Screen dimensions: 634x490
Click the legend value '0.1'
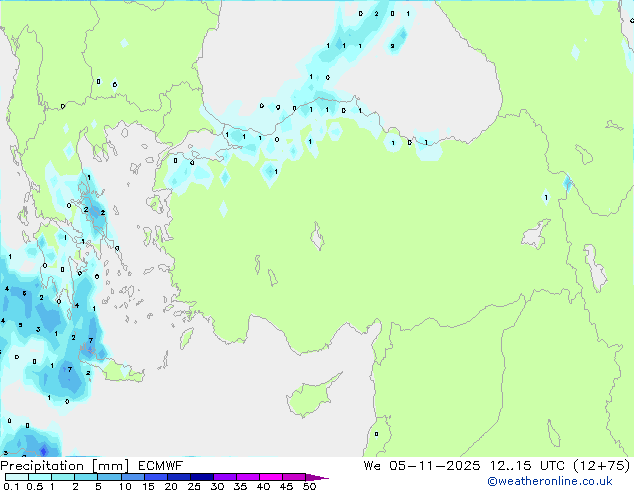tap(11, 486)
